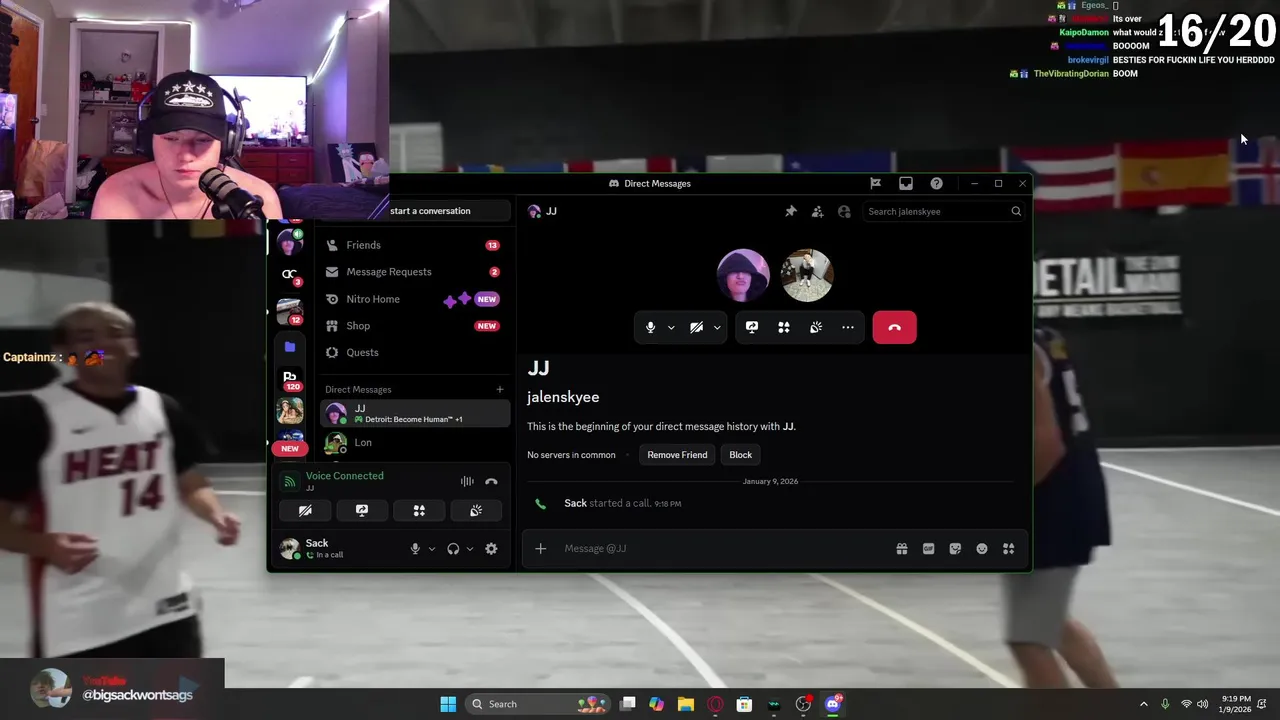The image size is (1280, 720).
Task: Open Sack's user profile in bottom panel
Action: [337, 548]
